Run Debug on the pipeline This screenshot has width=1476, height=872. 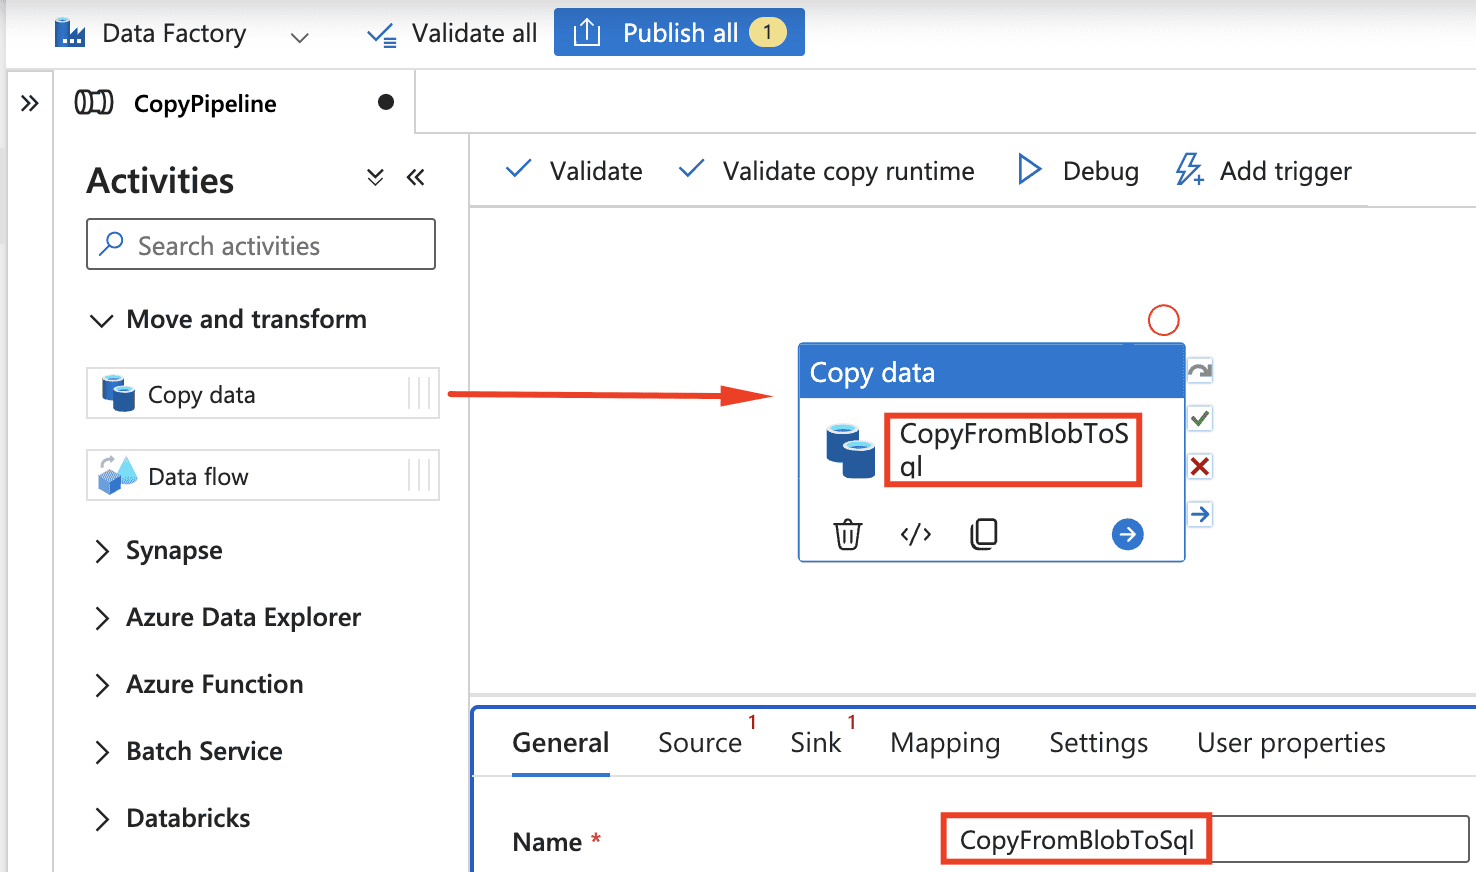click(1078, 171)
